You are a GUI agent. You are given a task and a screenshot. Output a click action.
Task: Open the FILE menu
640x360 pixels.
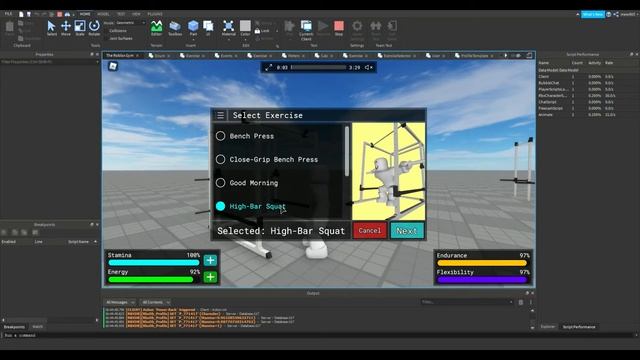pyautogui.click(x=8, y=14)
